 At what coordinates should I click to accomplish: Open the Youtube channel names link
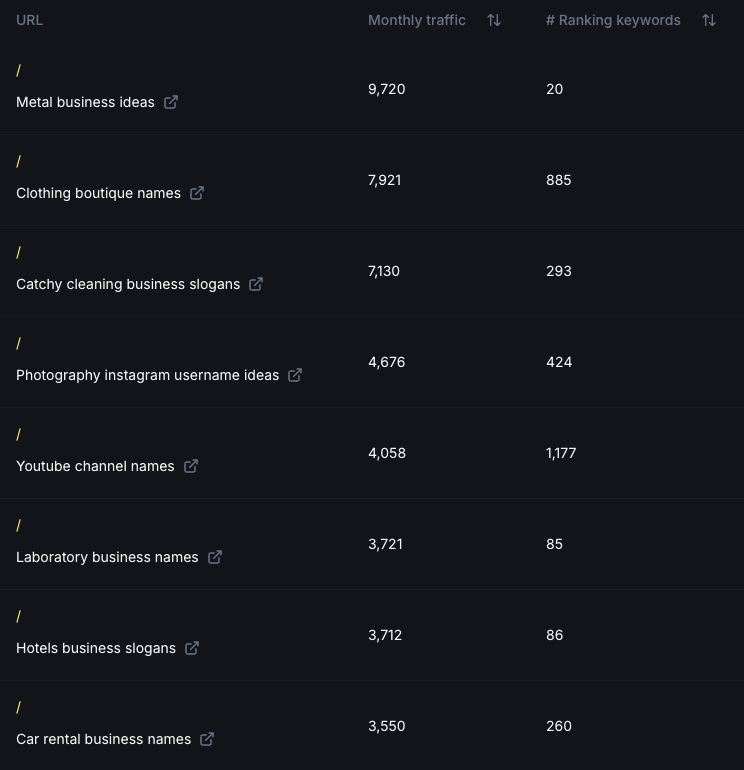point(95,466)
